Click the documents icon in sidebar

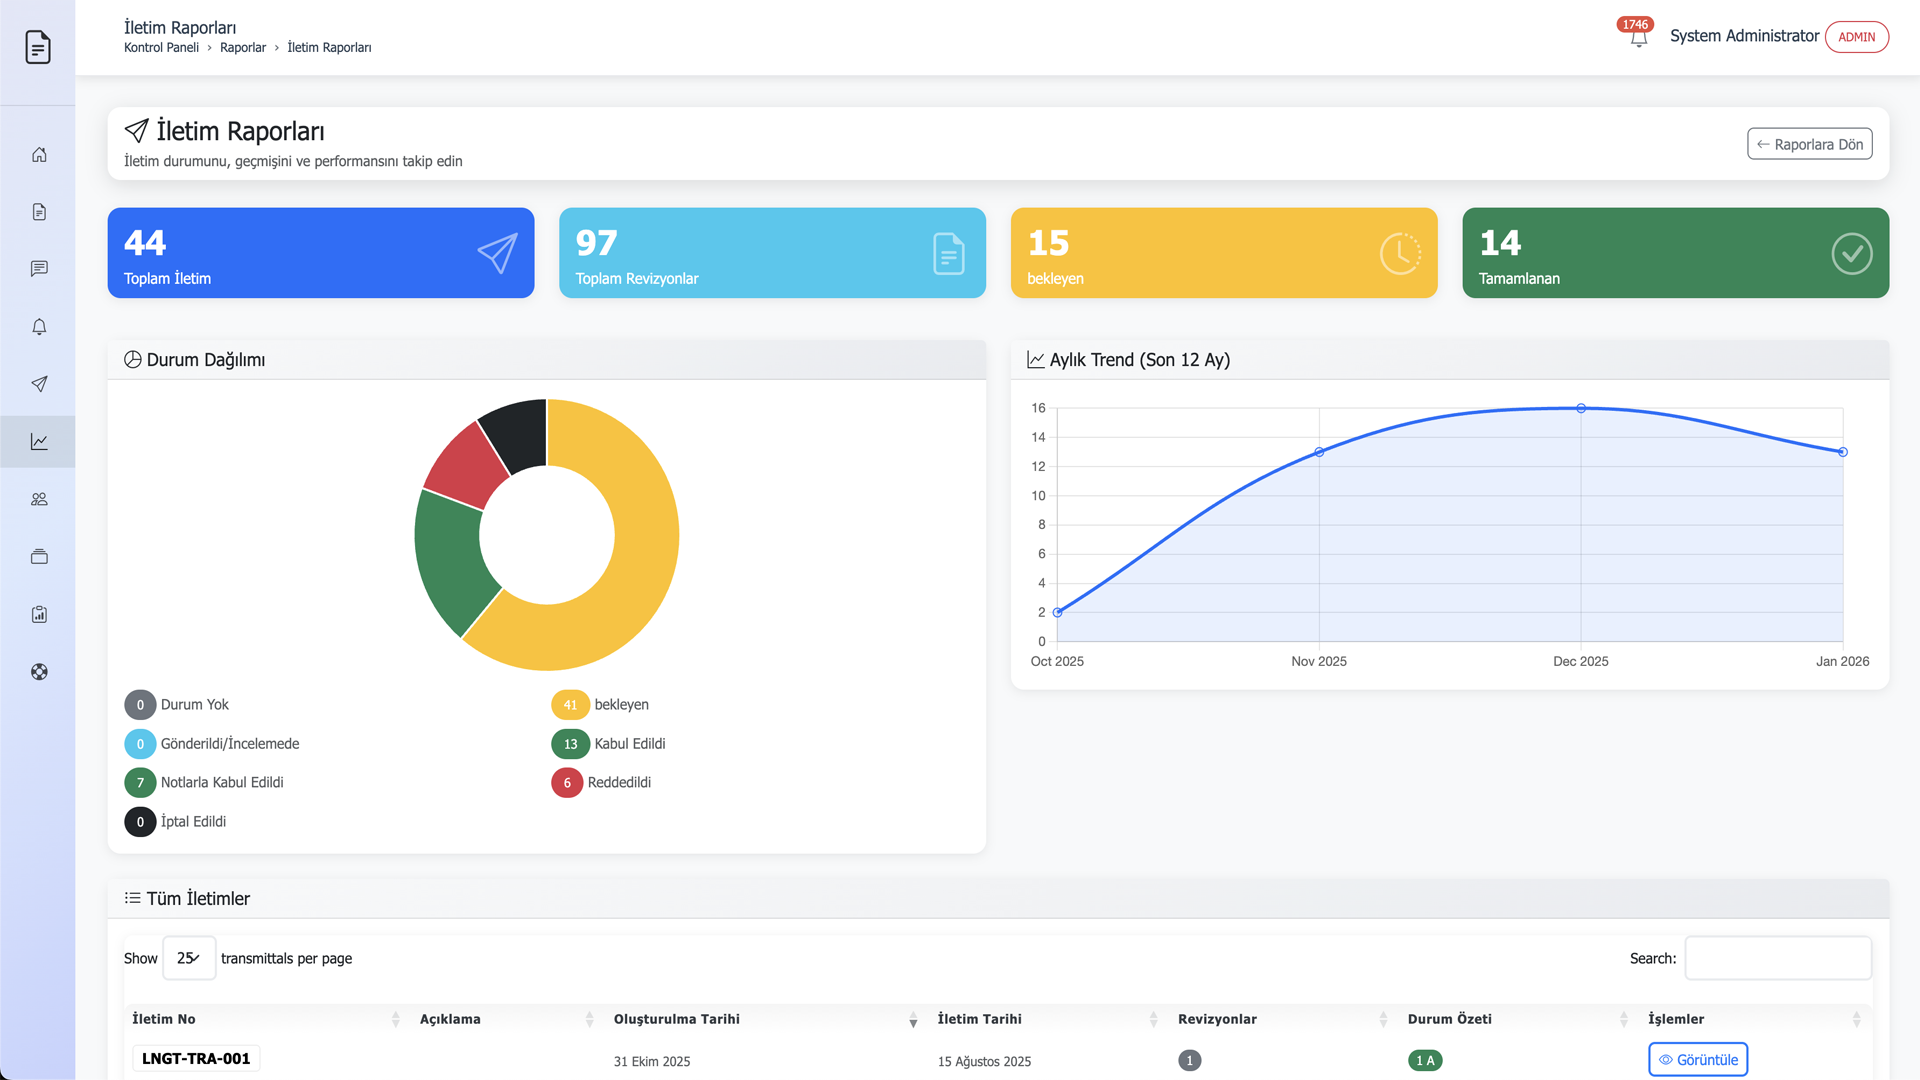pyautogui.click(x=39, y=212)
